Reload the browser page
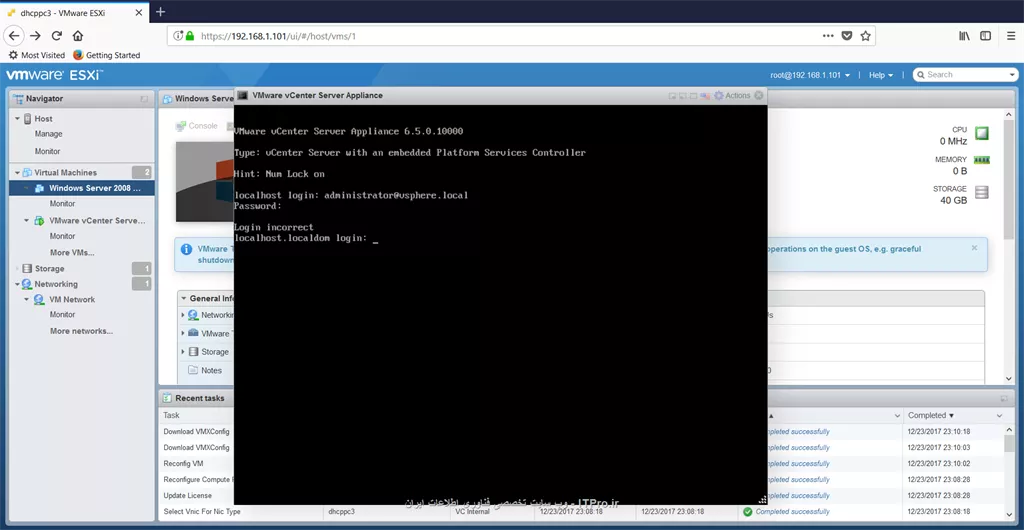Screen dimensions: 1024x530 click(x=57, y=36)
